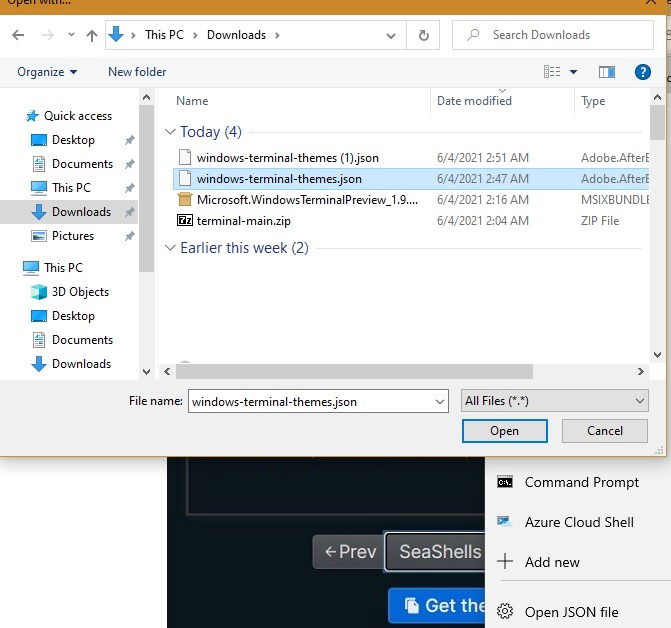
Task: Select Quick access in the navigation pane
Action: [77, 116]
